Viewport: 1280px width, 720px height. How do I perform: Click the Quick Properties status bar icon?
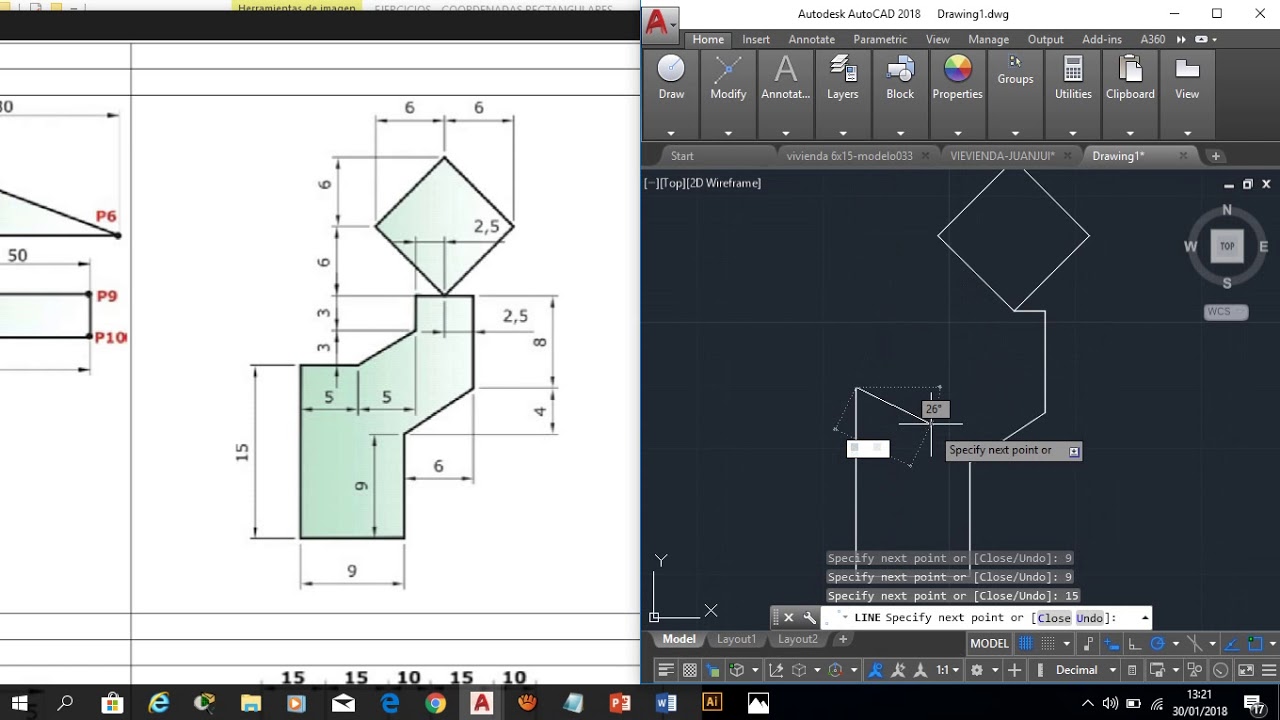1132,670
